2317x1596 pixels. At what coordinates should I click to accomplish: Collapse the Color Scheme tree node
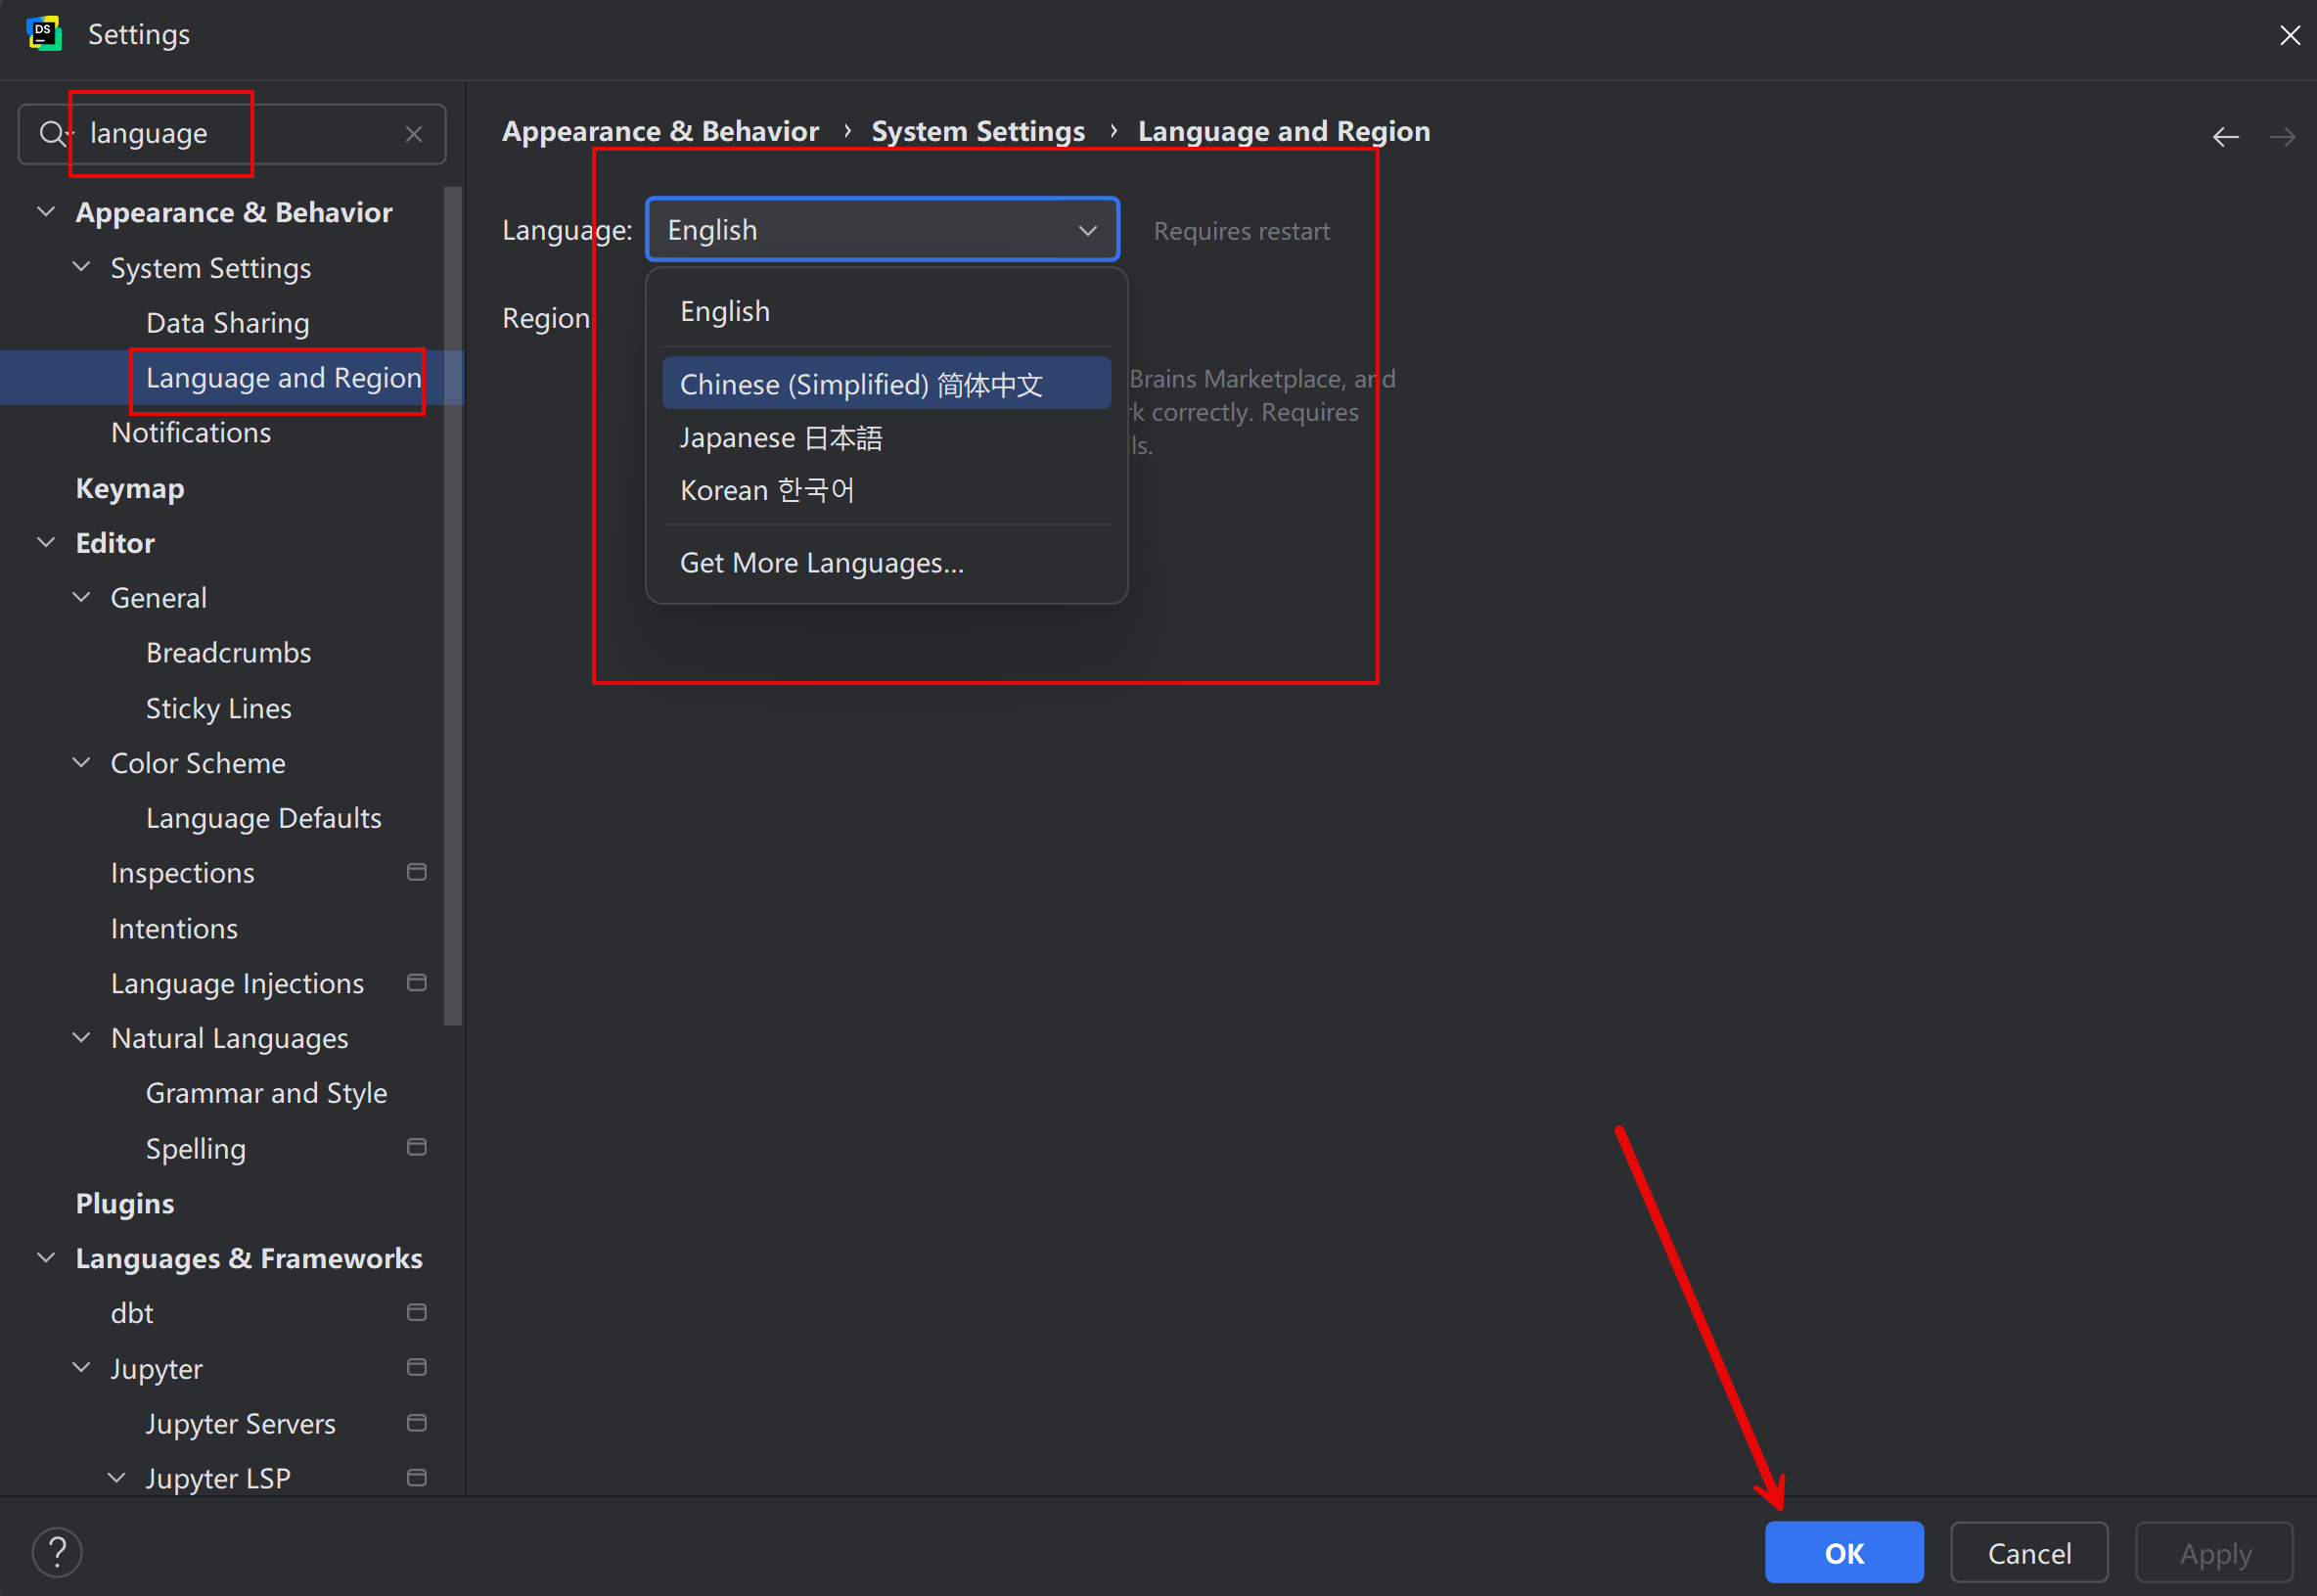82,763
